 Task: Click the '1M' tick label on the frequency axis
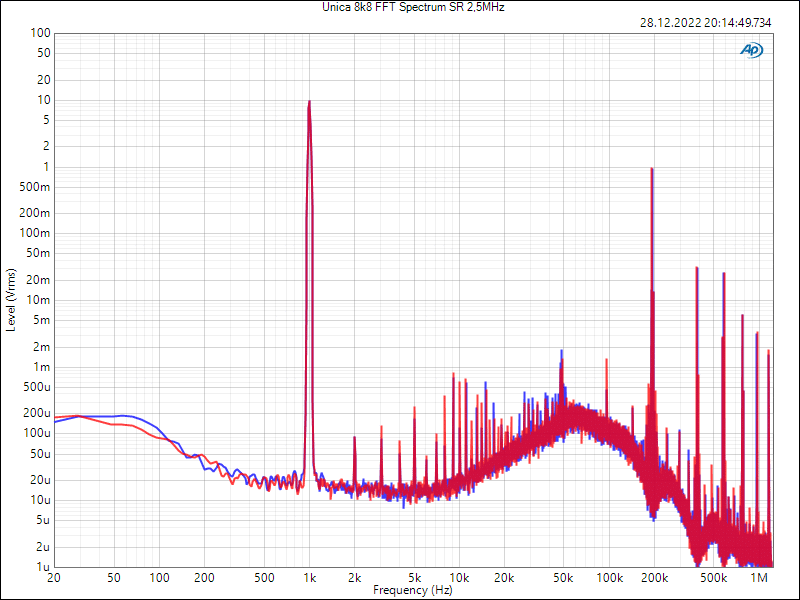[759, 578]
